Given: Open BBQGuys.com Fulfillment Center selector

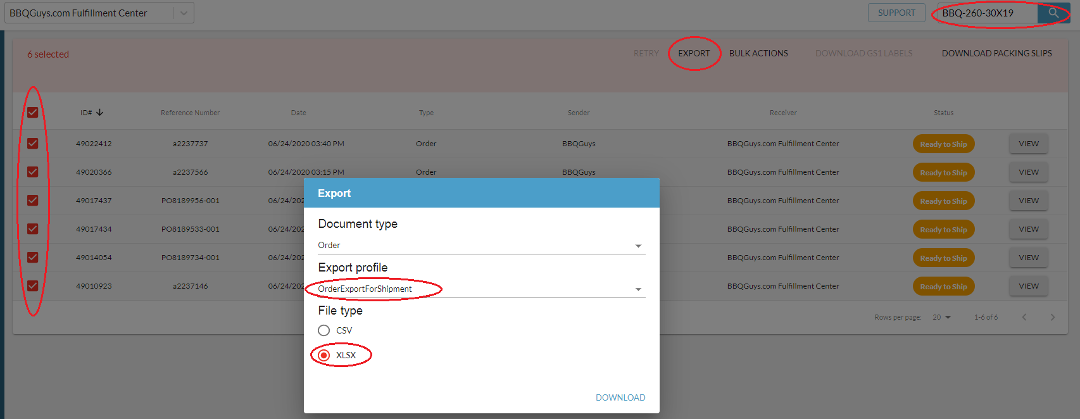Looking at the screenshot, I should [99, 13].
